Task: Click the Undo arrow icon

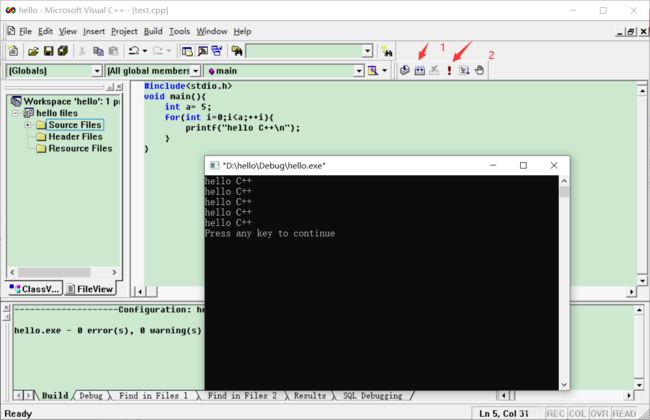Action: (134, 51)
